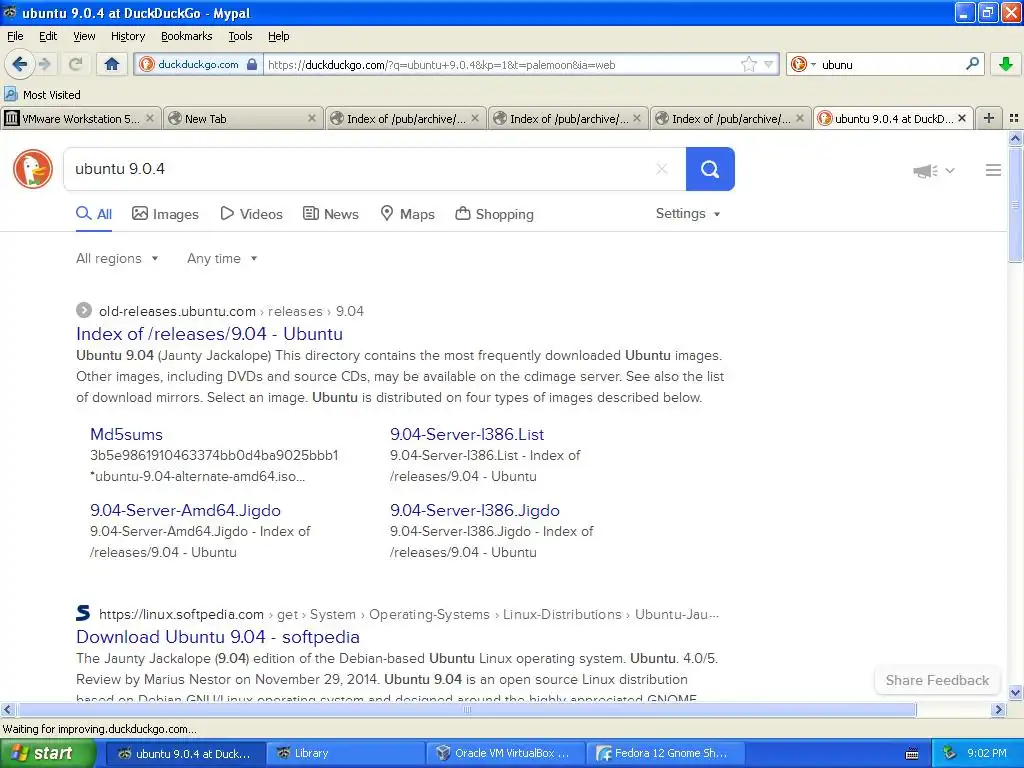Close the New Tab tab
Image resolution: width=1024 pixels, height=768 pixels.
[x=312, y=118]
